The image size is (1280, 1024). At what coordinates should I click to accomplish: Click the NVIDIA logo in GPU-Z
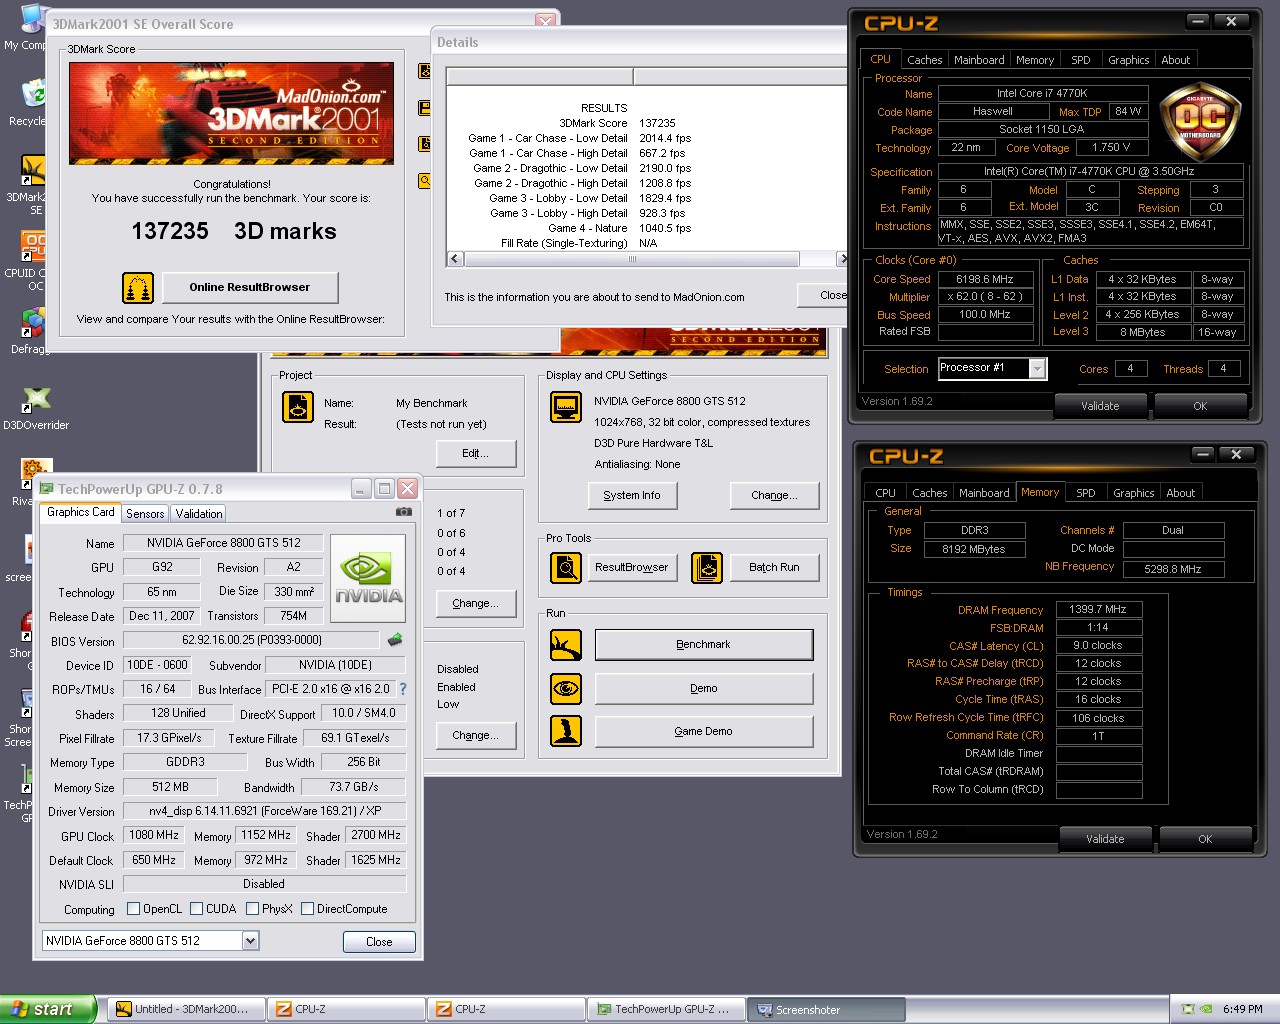(368, 578)
